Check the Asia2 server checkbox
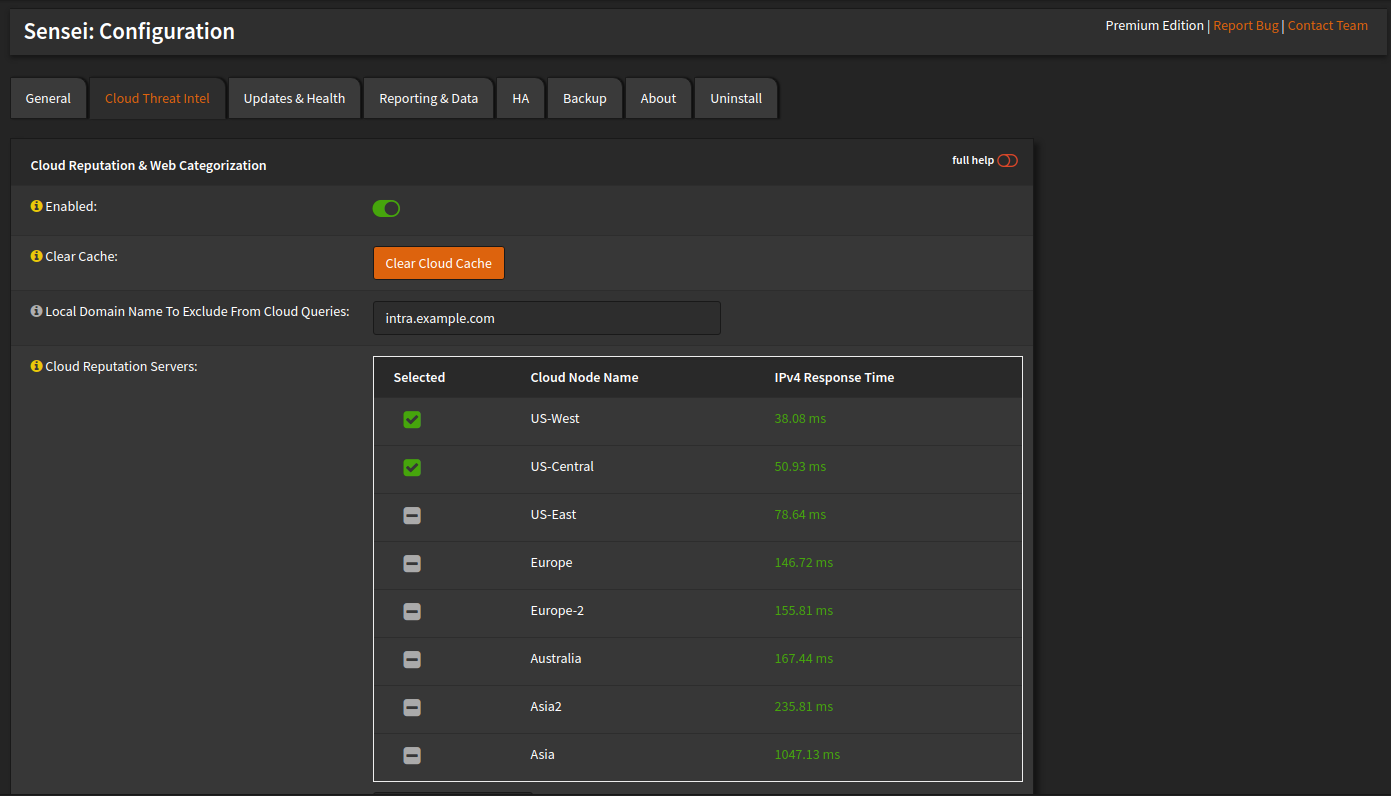 [x=412, y=708]
